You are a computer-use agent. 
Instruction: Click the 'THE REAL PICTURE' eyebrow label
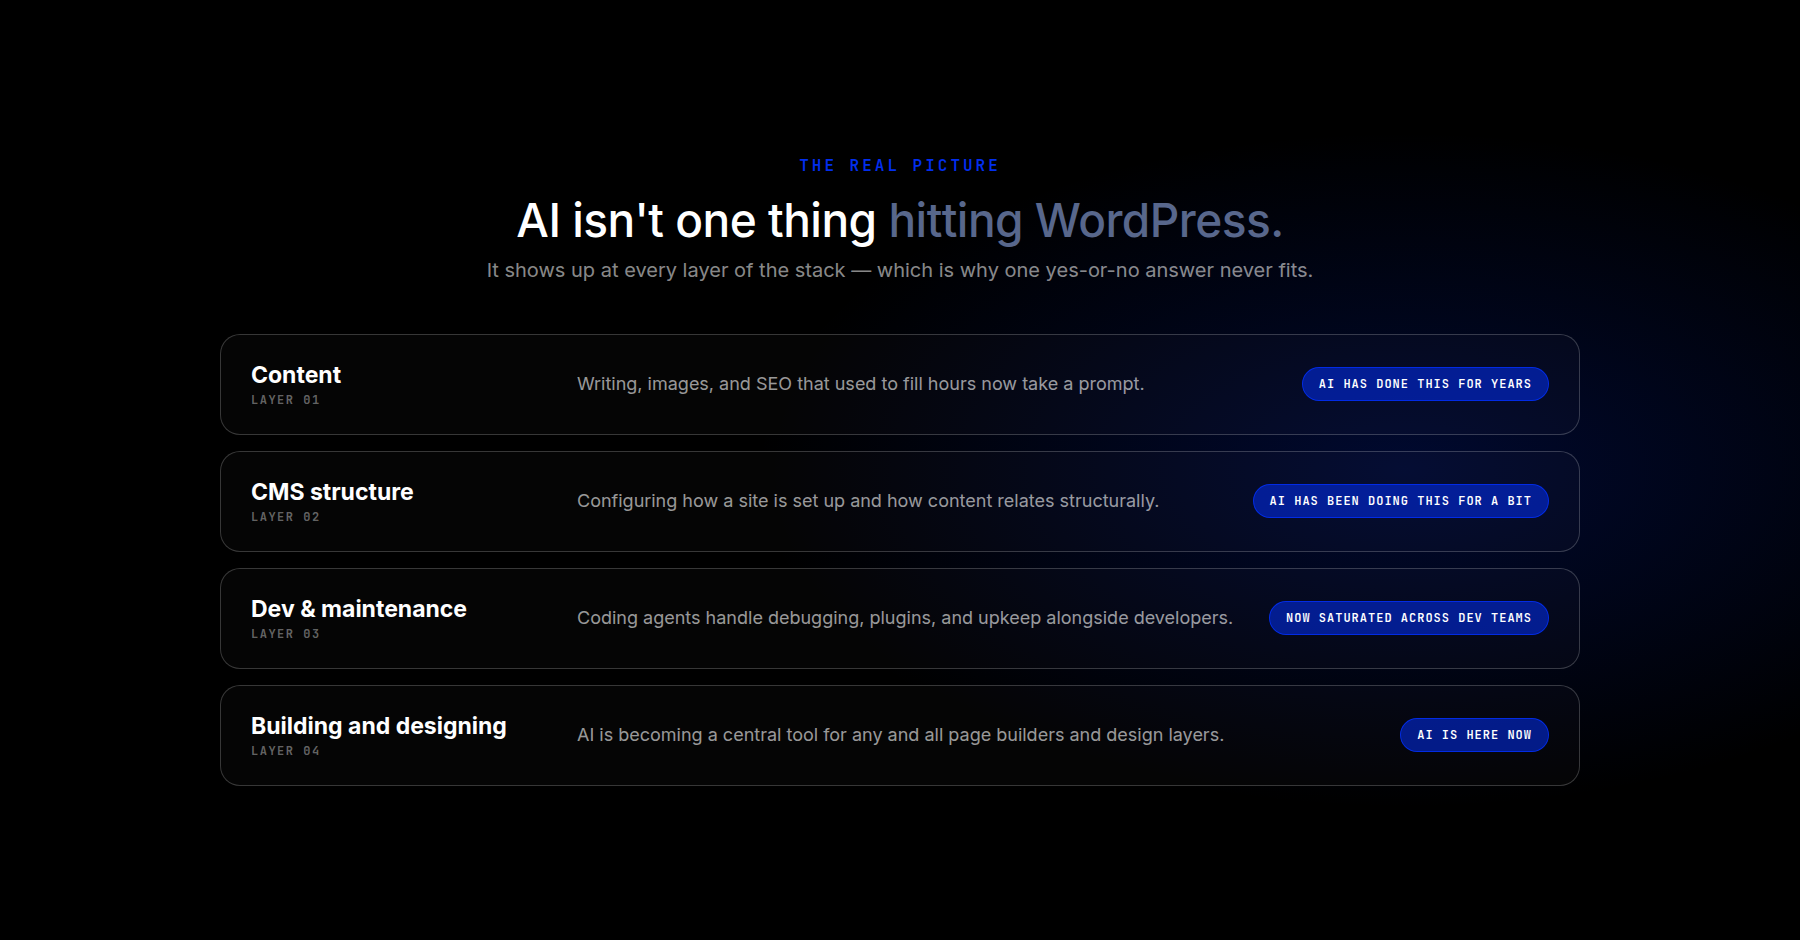pyautogui.click(x=899, y=166)
